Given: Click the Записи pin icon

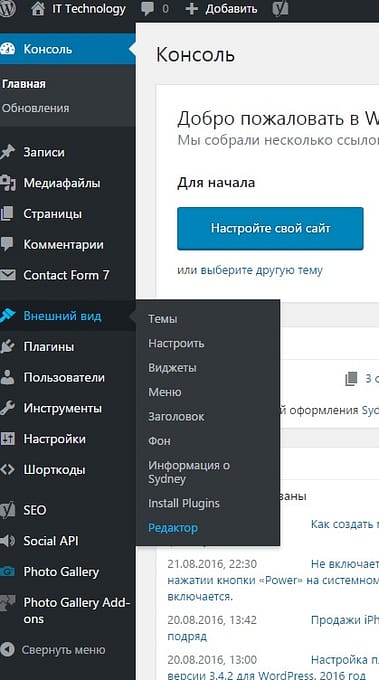Looking at the screenshot, I should point(7,152).
